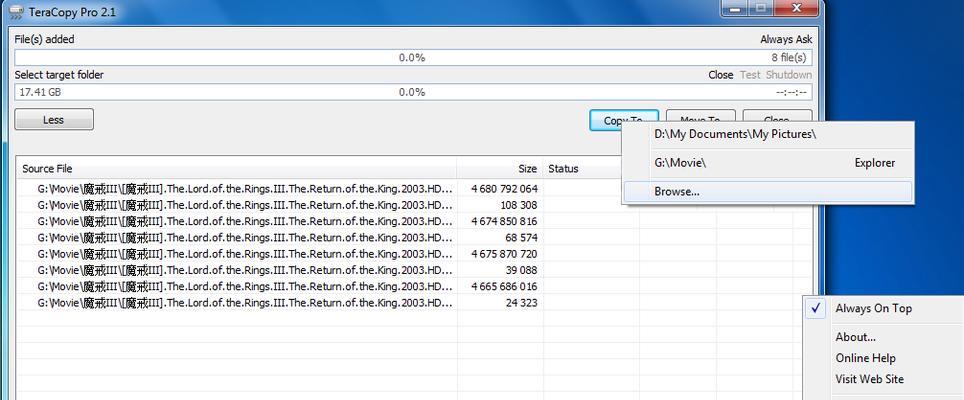The width and height of the screenshot is (964, 400).
Task: Select file row with size 4 665 686 016
Action: click(415, 286)
